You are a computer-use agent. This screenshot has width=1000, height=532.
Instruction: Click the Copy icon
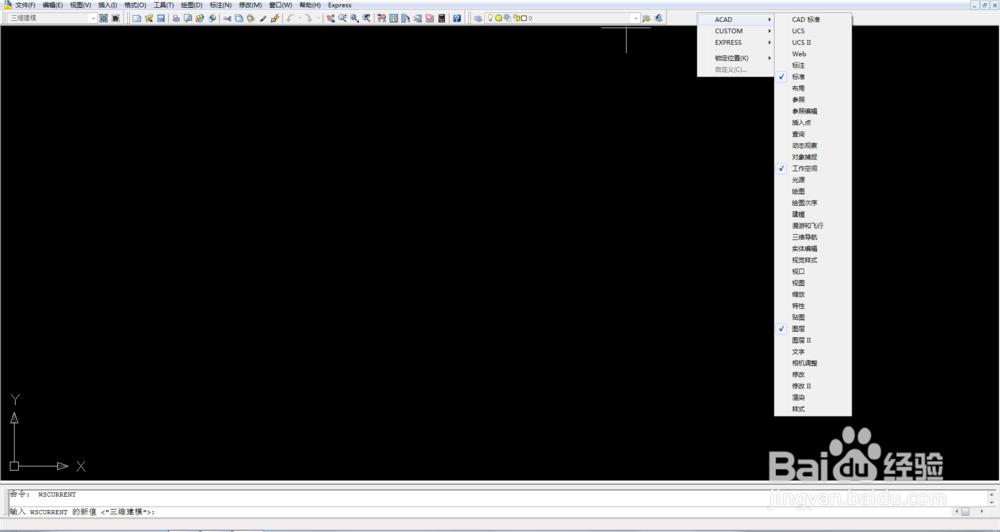tap(239, 18)
